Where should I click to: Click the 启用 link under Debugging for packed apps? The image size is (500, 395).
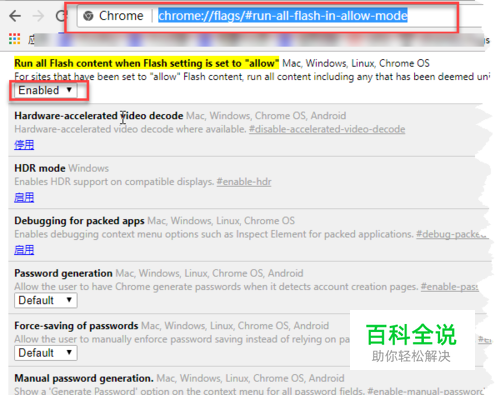click(24, 250)
